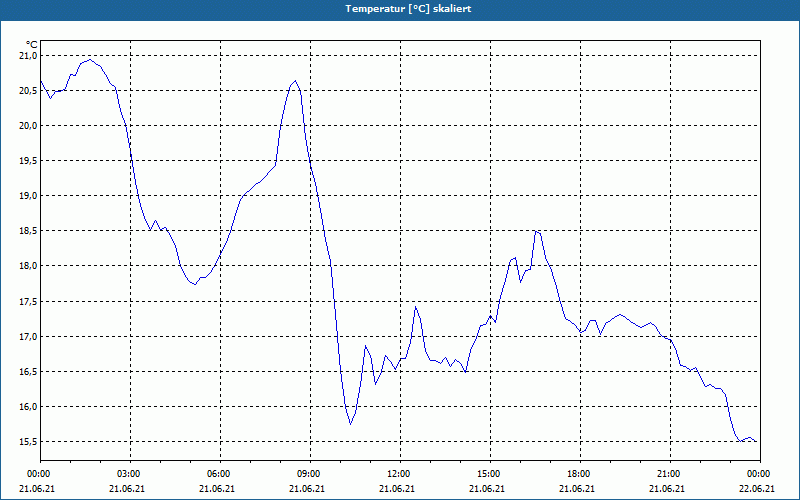Click the 21.06.21 date beneath 06:00
Screen dimensions: 800x500
[x=217, y=489]
